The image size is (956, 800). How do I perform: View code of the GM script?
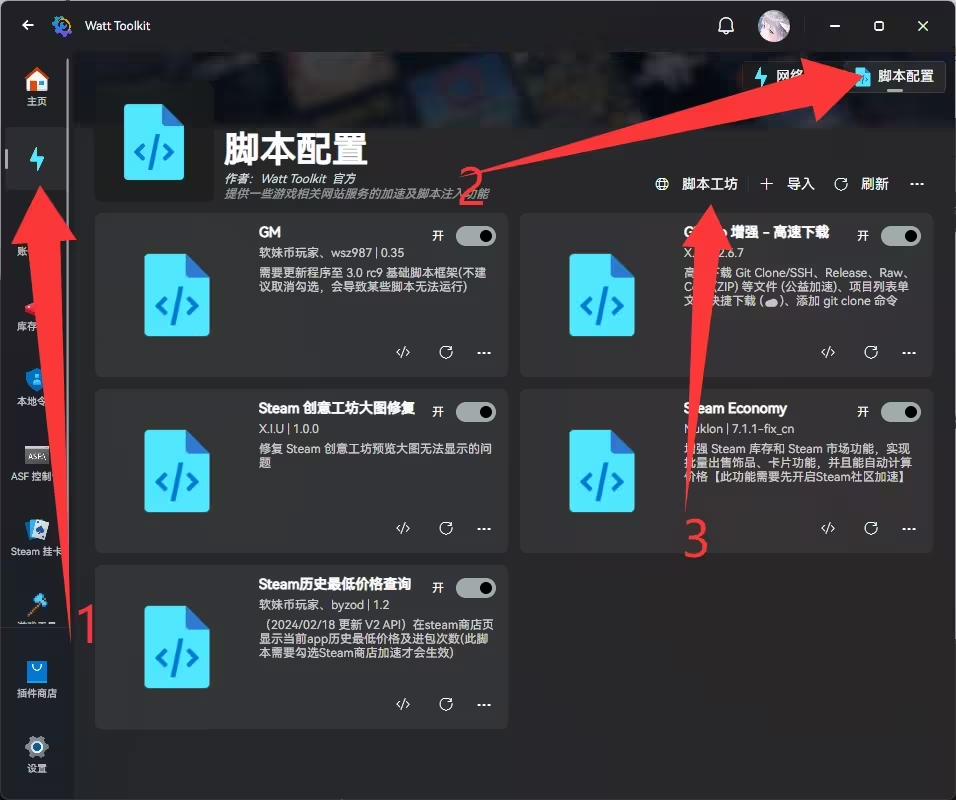(403, 352)
